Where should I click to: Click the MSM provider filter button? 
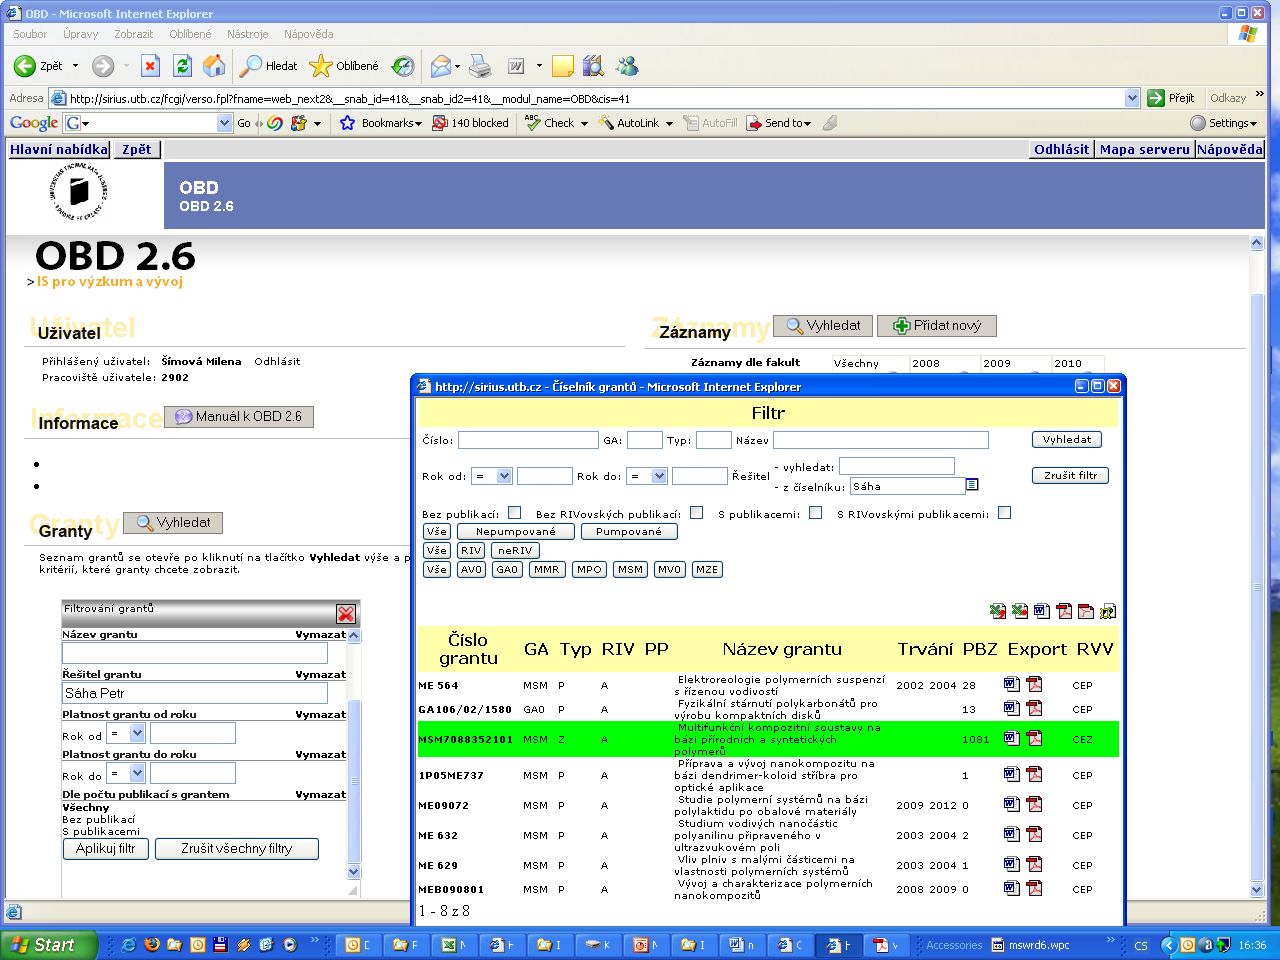click(x=630, y=569)
